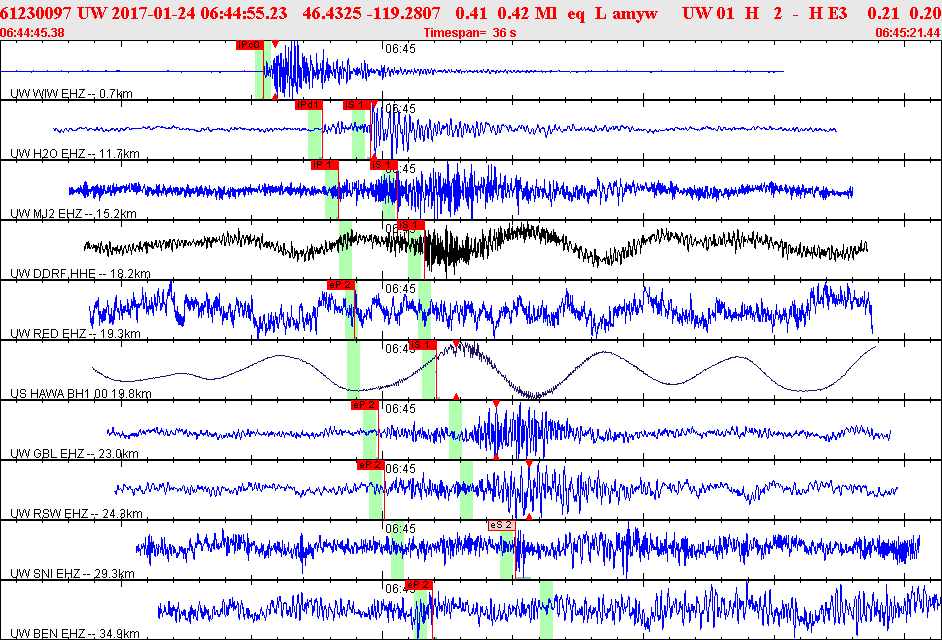
Task: Select the eP 2 pick on GBL trace
Action: (364, 405)
